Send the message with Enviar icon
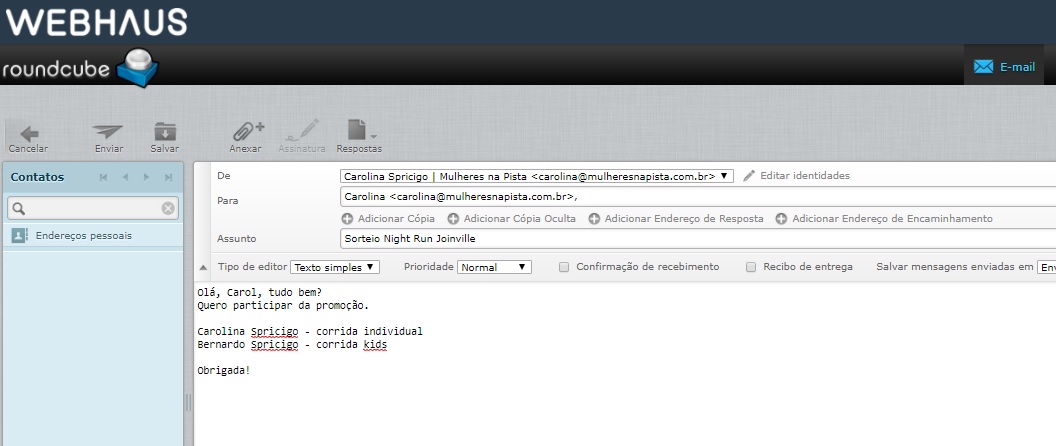The image size is (1056, 446). click(x=108, y=134)
